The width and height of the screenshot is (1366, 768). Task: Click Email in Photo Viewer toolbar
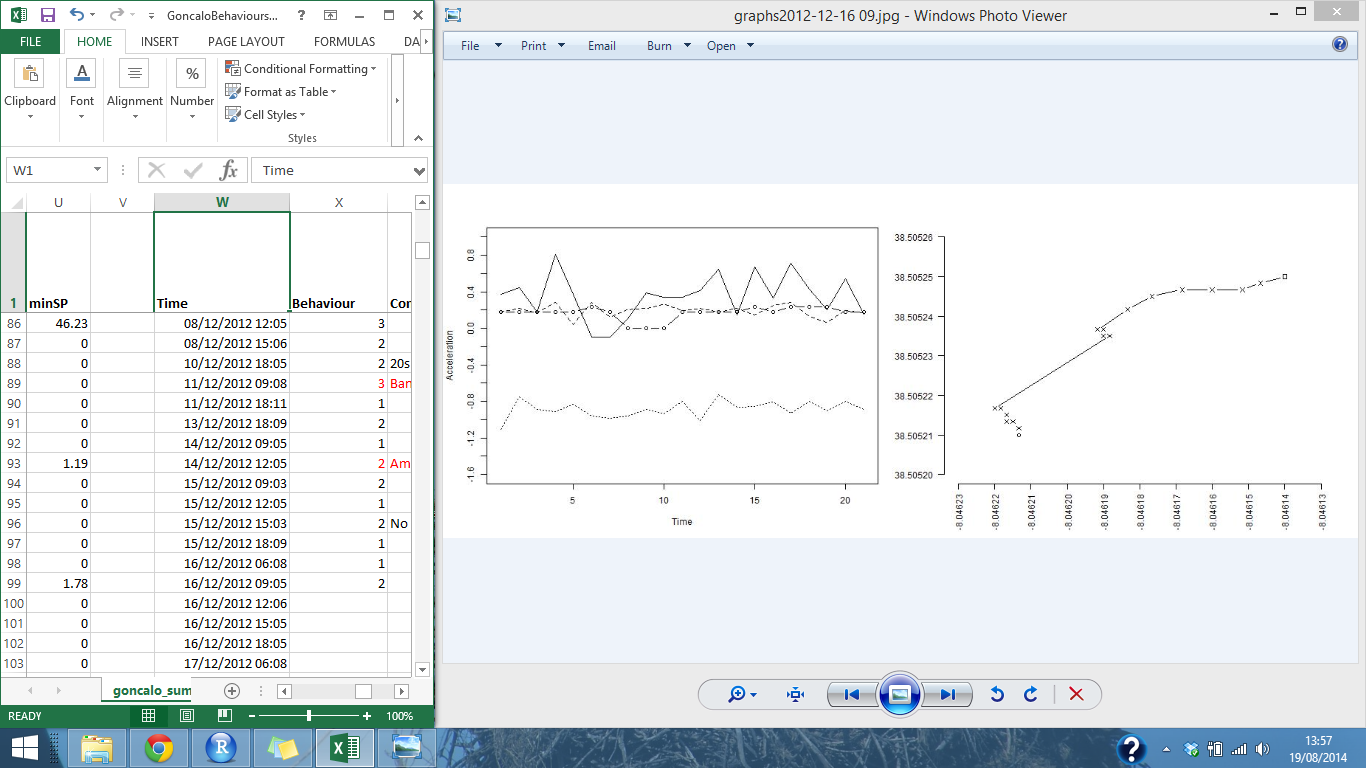point(602,46)
